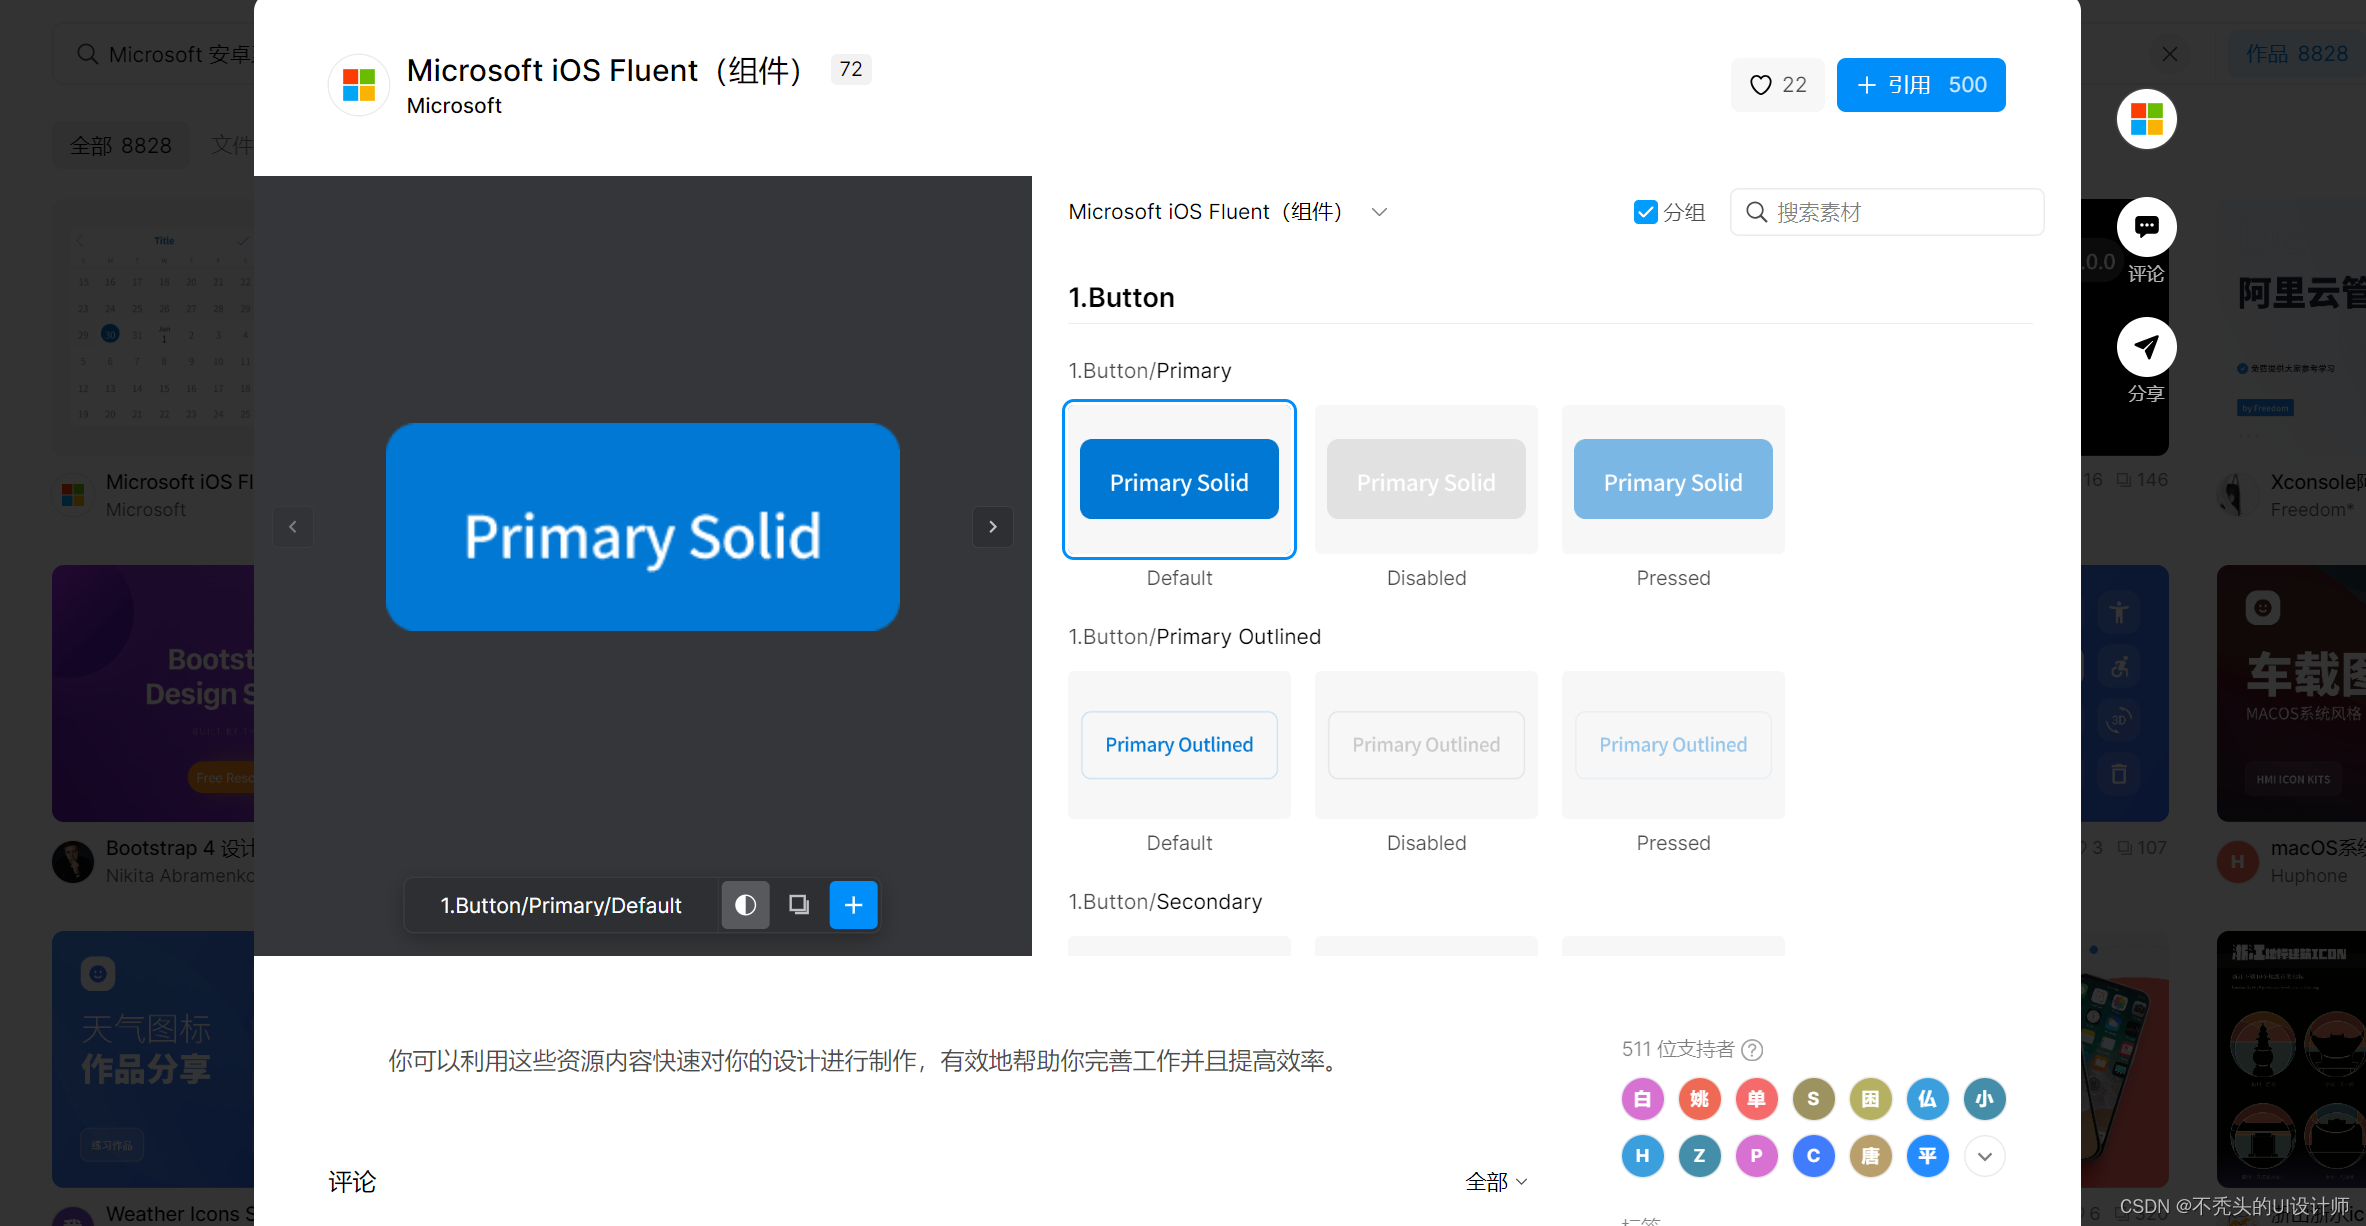
Task: Click the S supporter avatar
Action: tap(1813, 1099)
